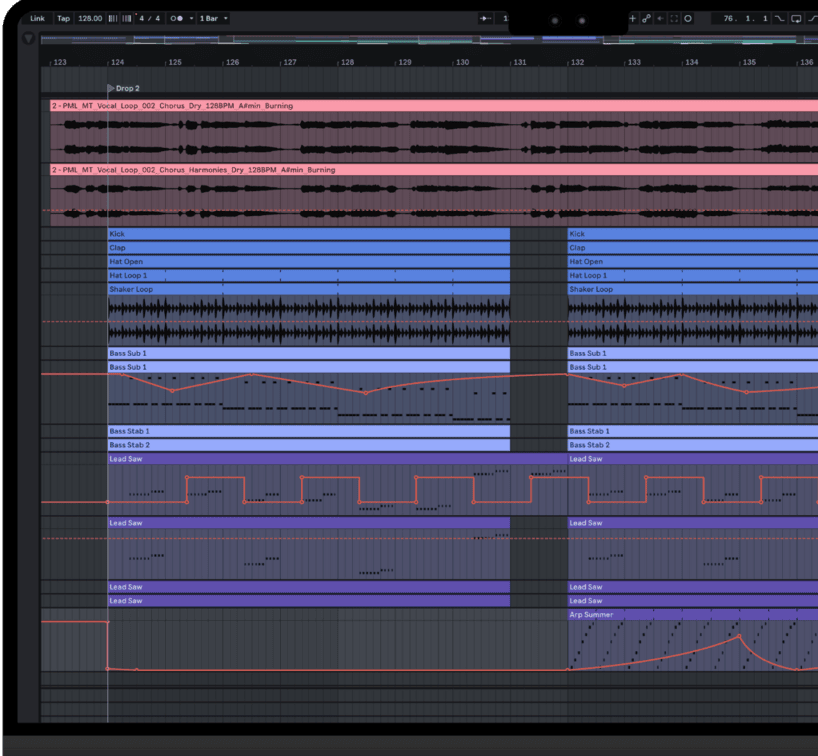The width and height of the screenshot is (818, 756).
Task: Toggle the Loop switch icon
Action: tap(796, 18)
